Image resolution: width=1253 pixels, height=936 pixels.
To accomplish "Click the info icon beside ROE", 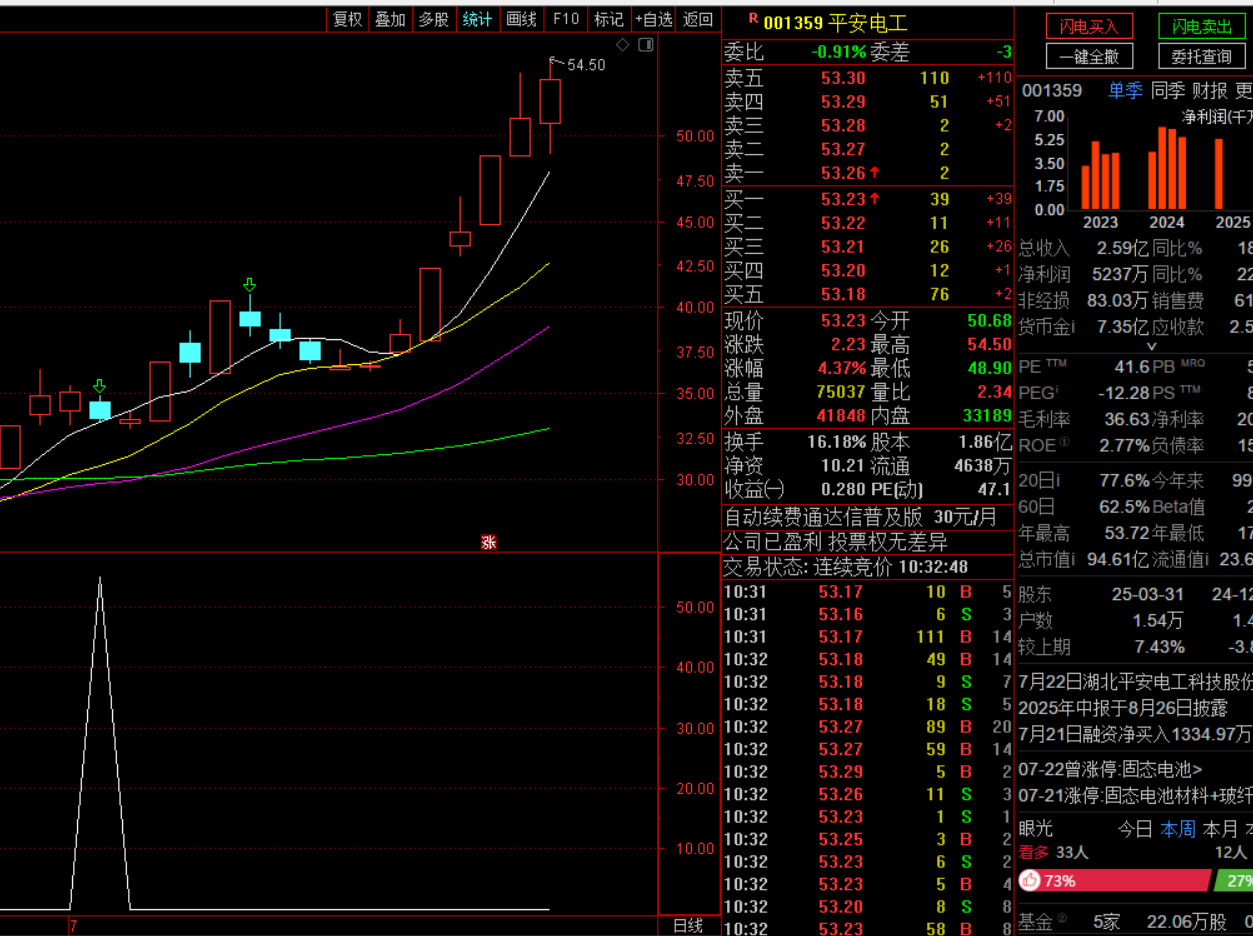I will (1064, 442).
